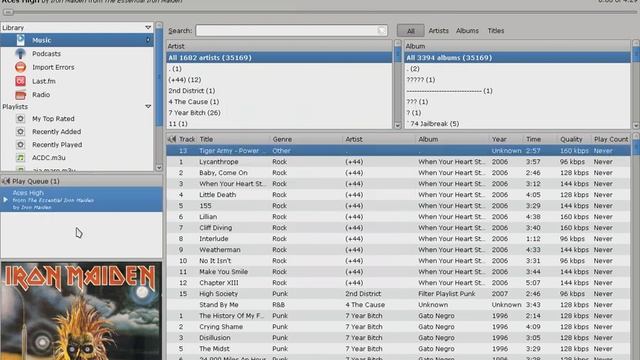Screen dimensions: 640x360
Task: Open the Podcasts source icon
Action: 20,53
